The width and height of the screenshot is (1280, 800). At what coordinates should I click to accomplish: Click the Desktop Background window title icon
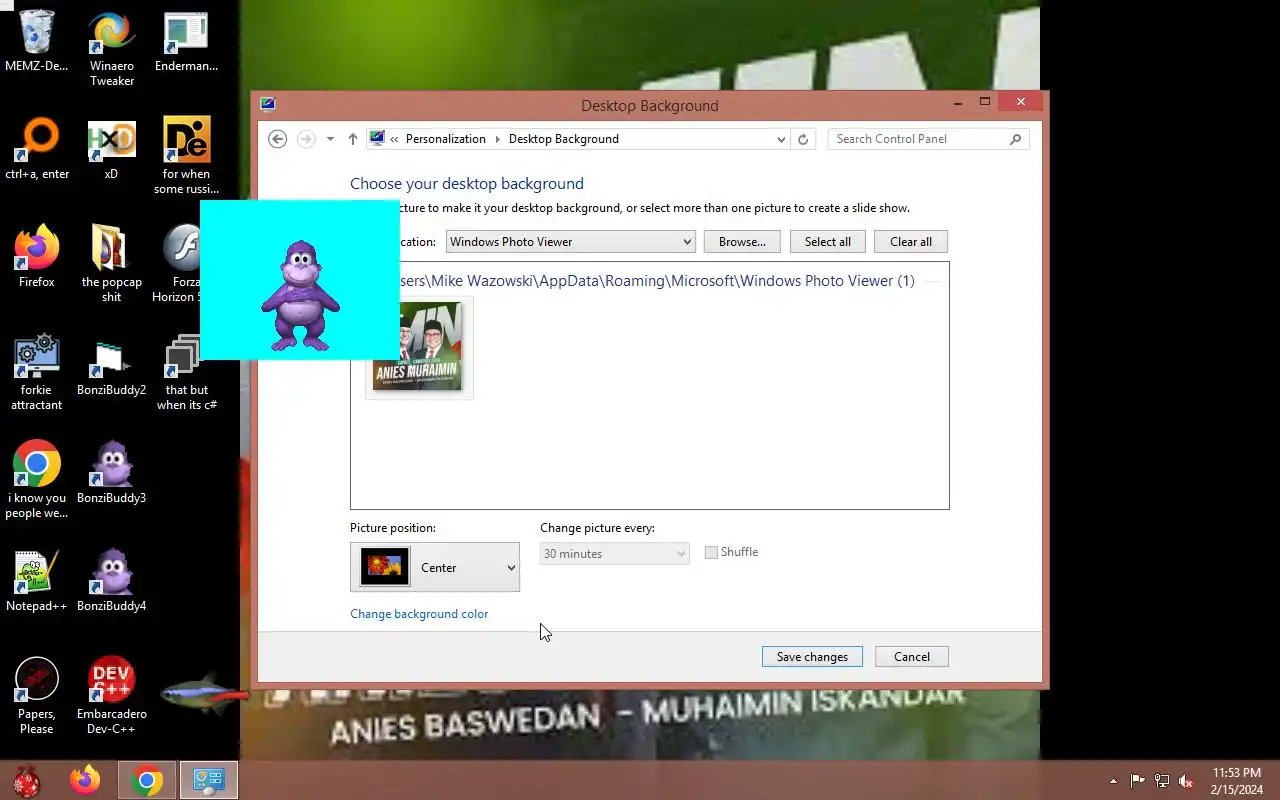tap(267, 104)
